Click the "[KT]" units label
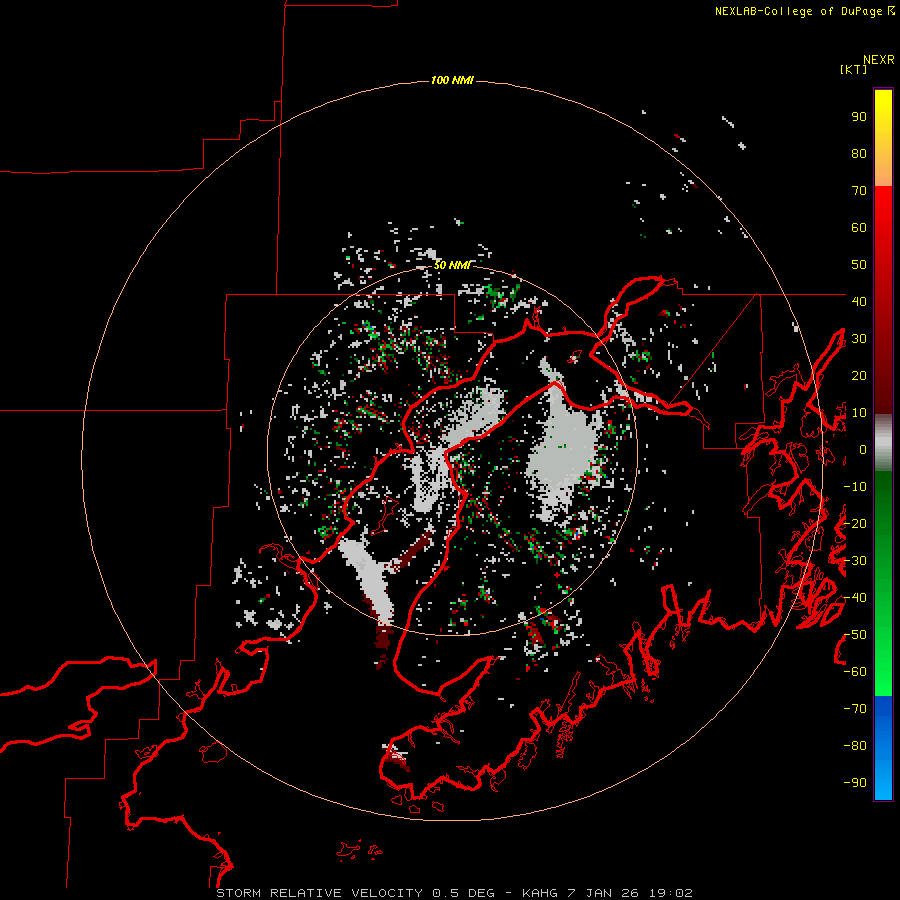 (x=854, y=69)
